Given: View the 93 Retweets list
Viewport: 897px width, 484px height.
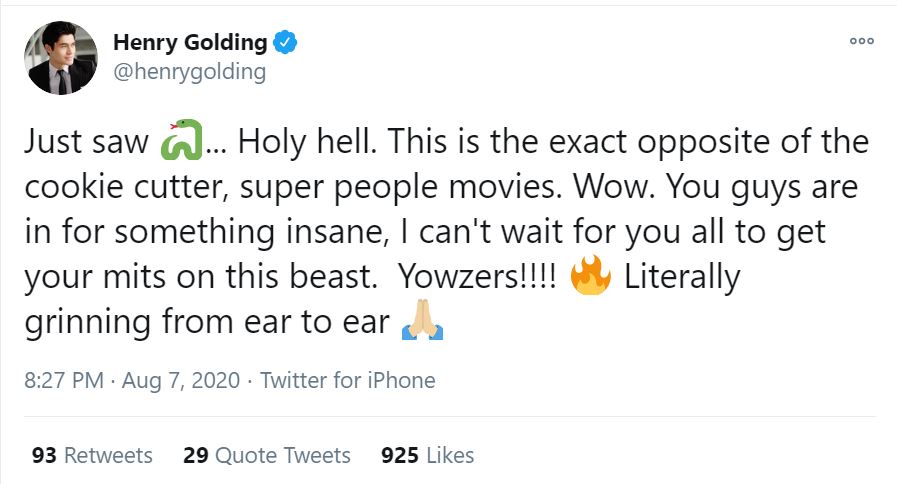Looking at the screenshot, I should (x=93, y=455).
